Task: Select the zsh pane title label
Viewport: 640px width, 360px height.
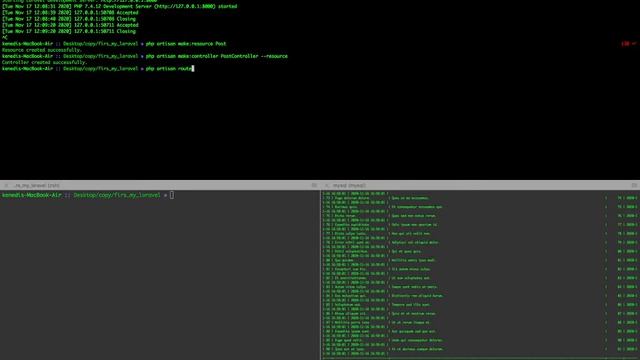Action: (x=36, y=185)
